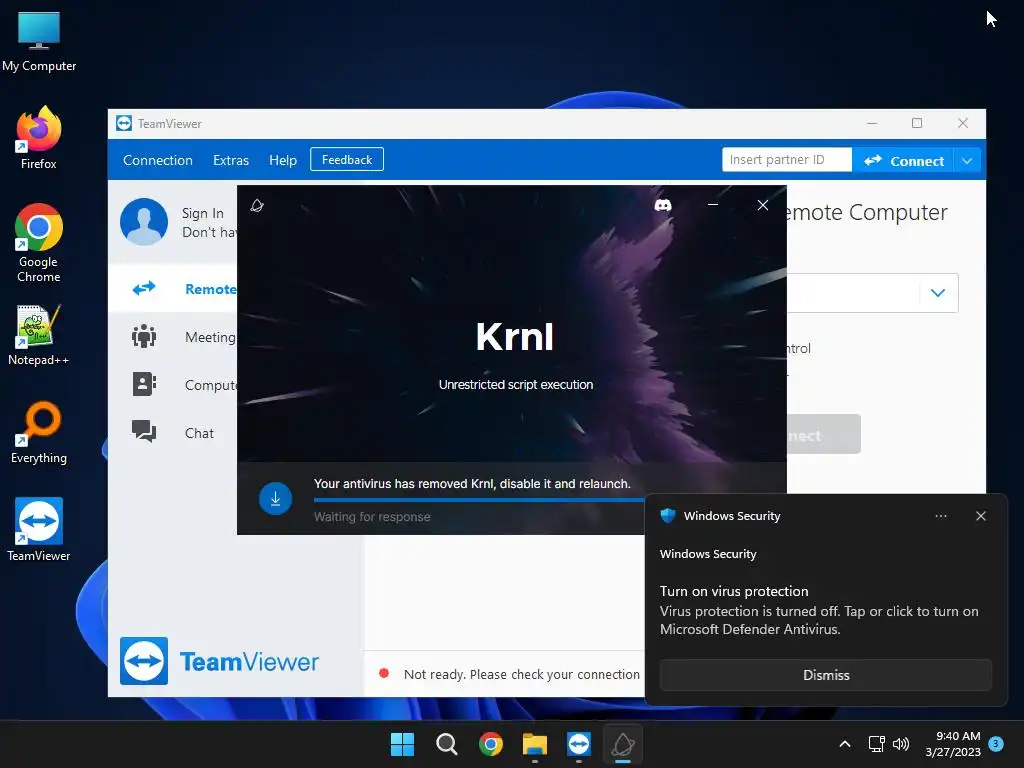Screen dimensions: 1024x768
Task: Click the TeamViewer profile avatar
Action: 144,222
